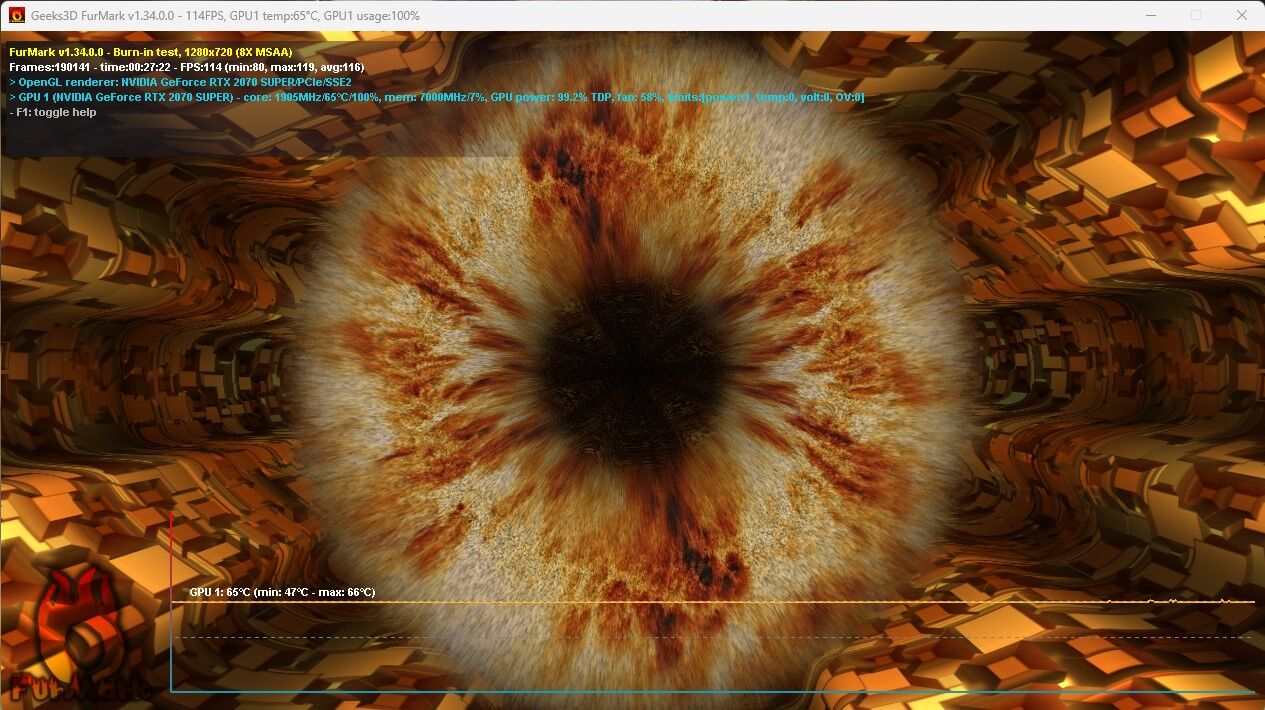Click the 'OpenGL renderer: NVIDIA GeForce RTX 2070 SUPER' line
The height and width of the screenshot is (710, 1265).
180,82
